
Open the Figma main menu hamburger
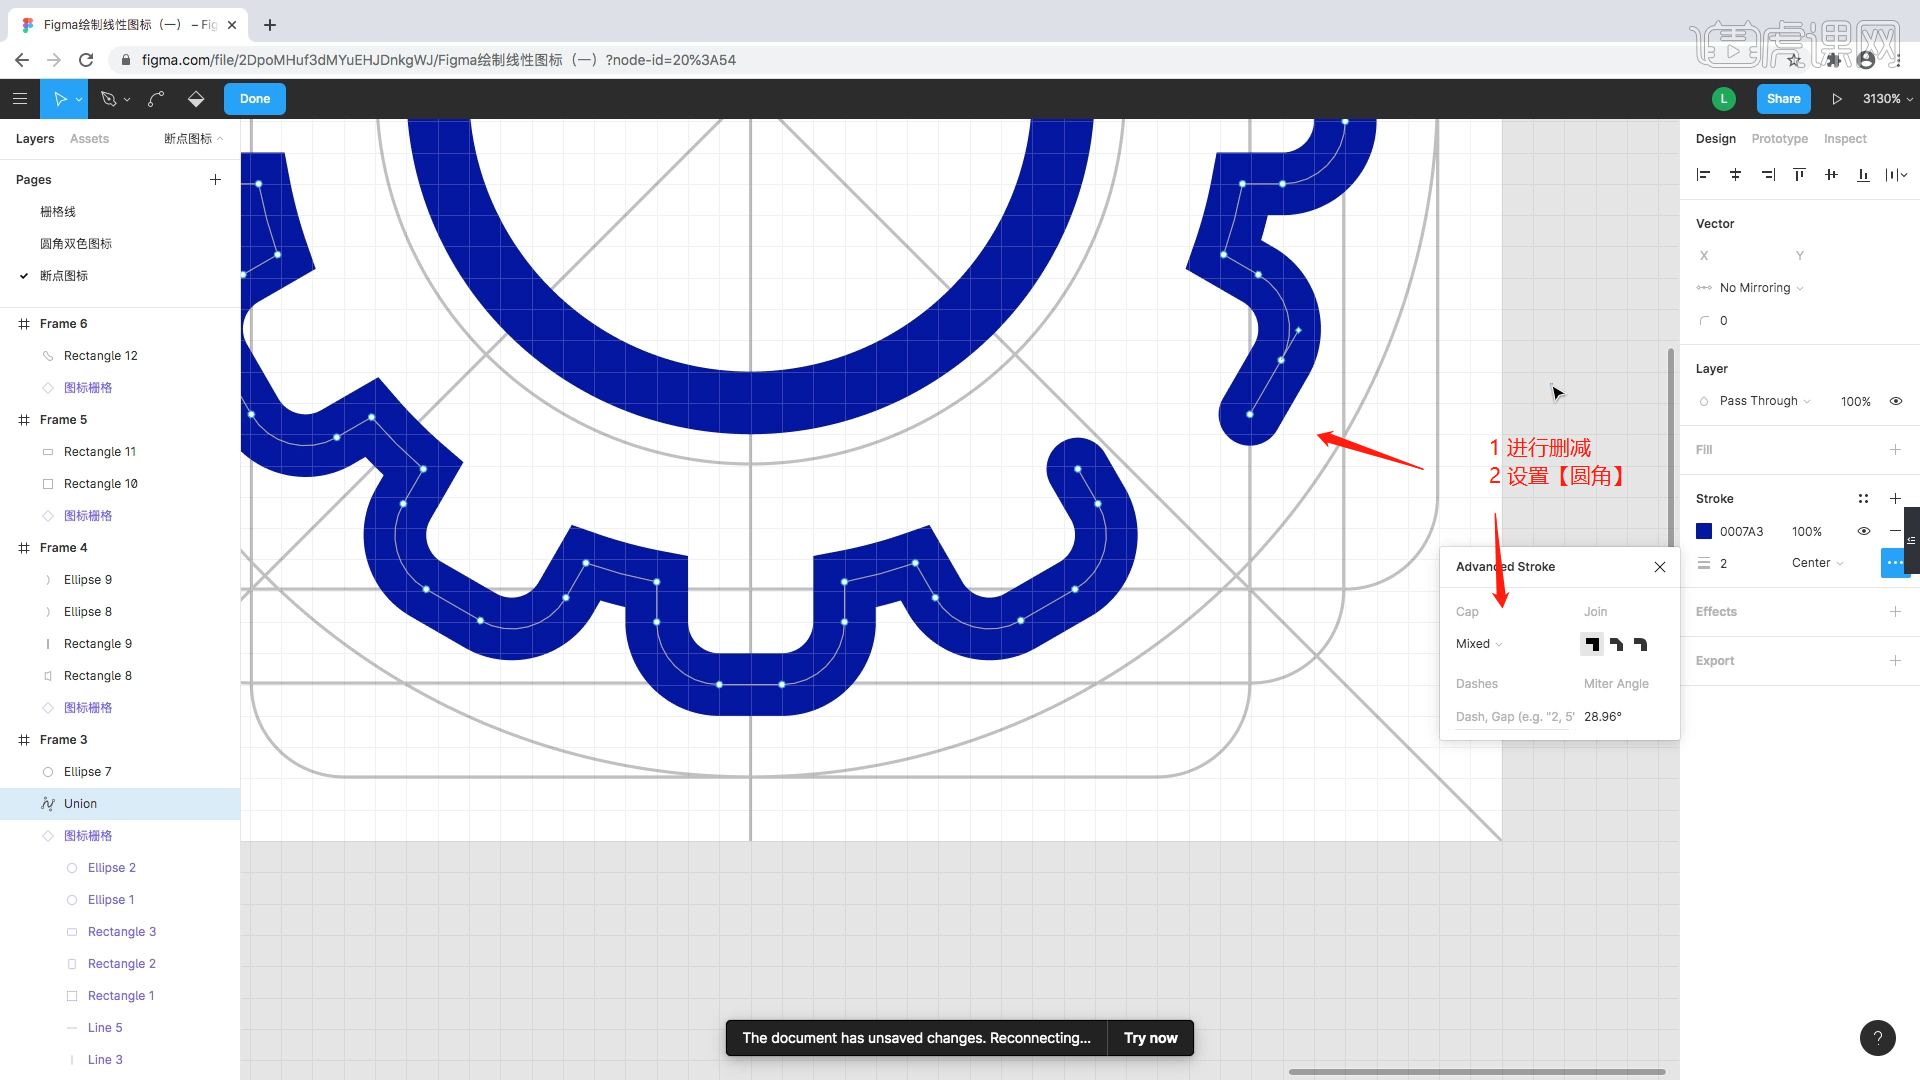pyautogui.click(x=20, y=99)
